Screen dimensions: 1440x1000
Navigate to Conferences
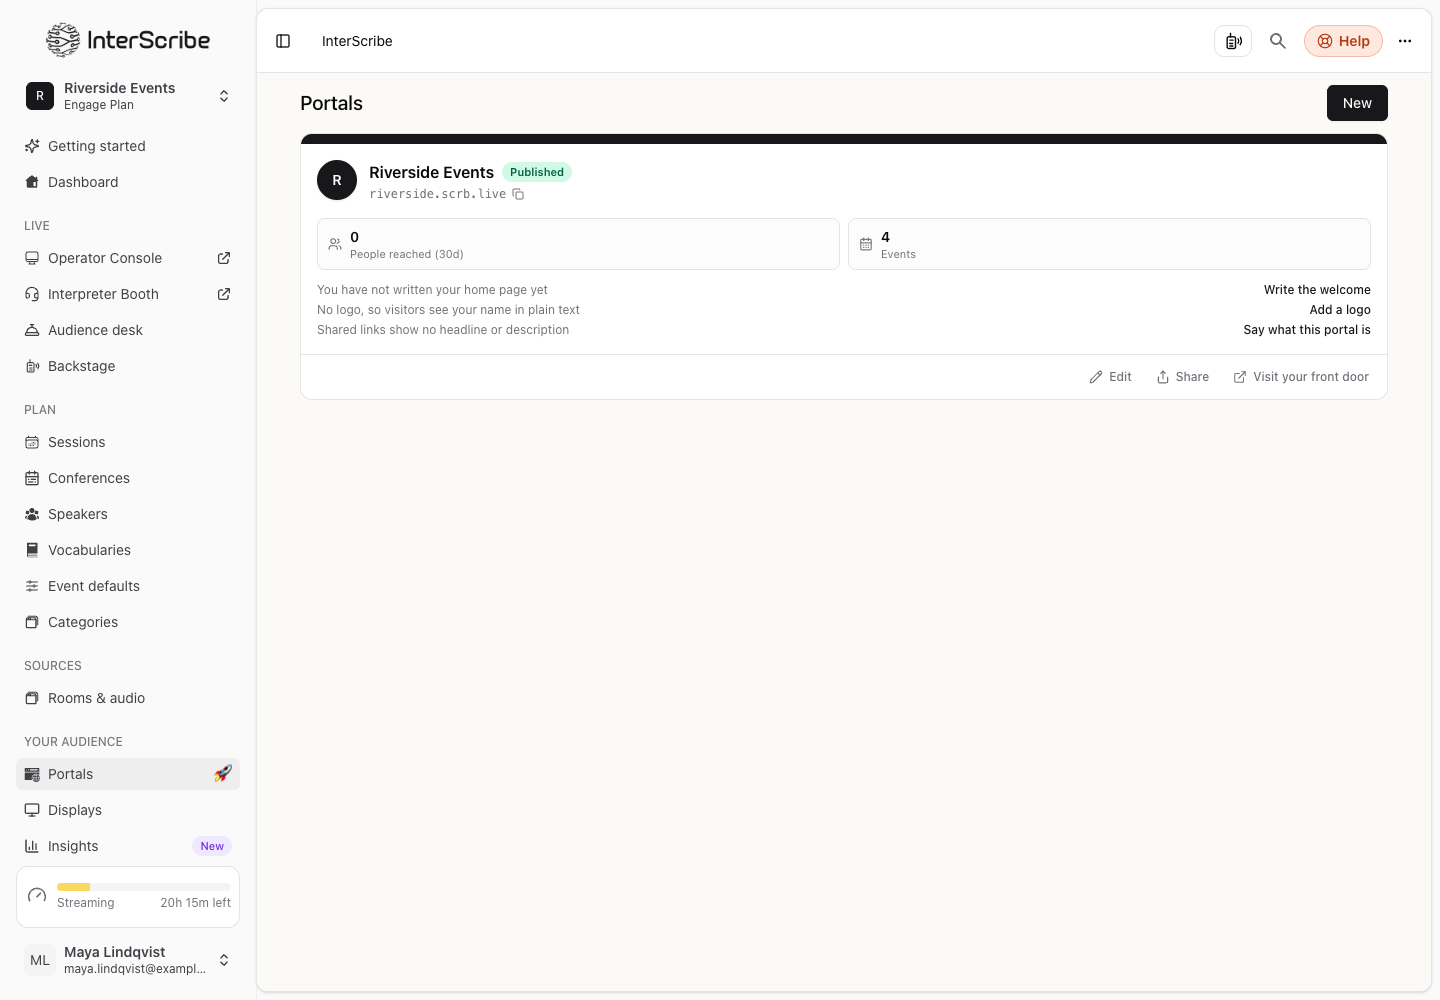(x=128, y=478)
